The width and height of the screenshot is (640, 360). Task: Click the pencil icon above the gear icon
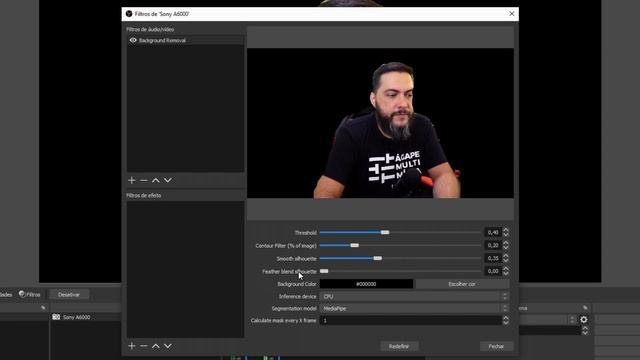(585, 308)
